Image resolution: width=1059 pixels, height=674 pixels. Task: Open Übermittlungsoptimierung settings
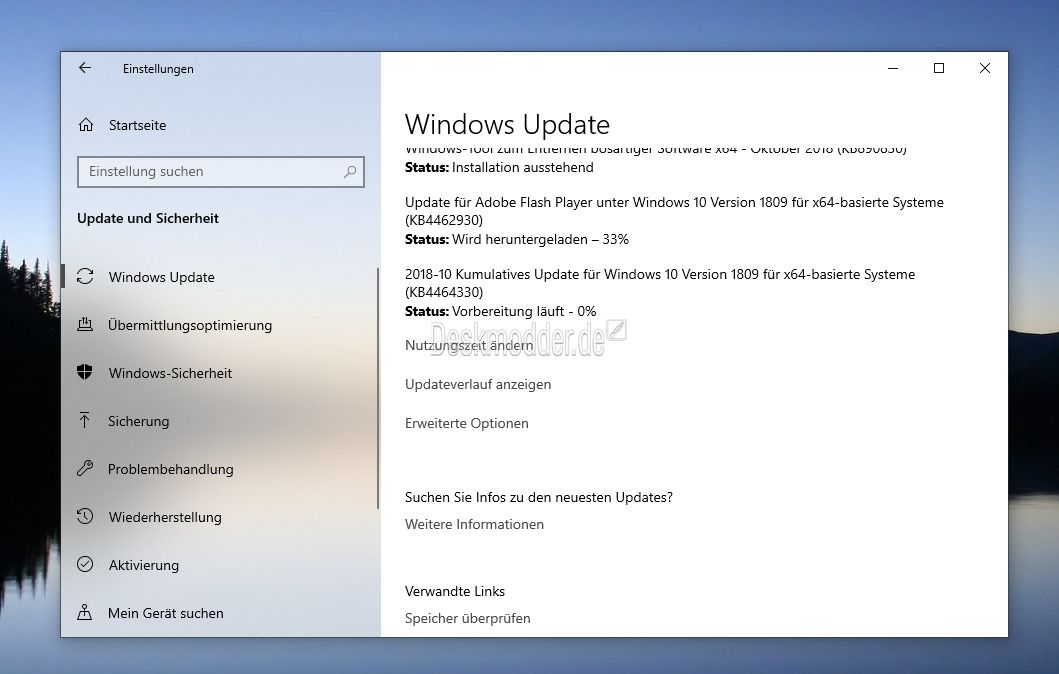pos(190,325)
